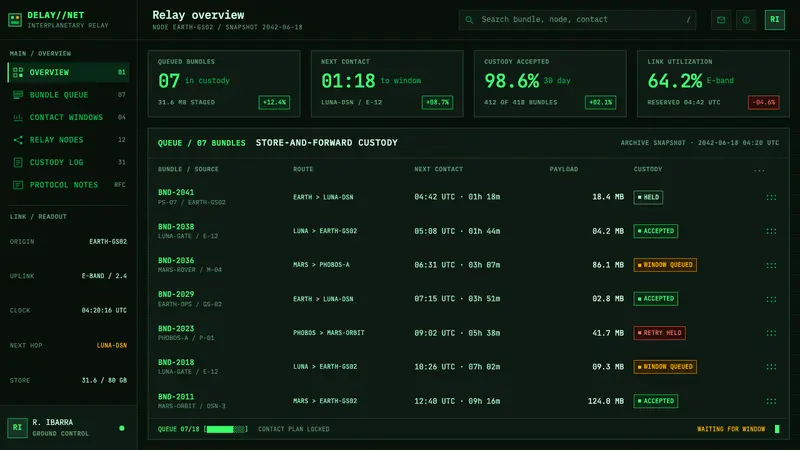The height and width of the screenshot is (450, 800).
Task: Open bundle BND-2036 link
Action: tap(176, 260)
